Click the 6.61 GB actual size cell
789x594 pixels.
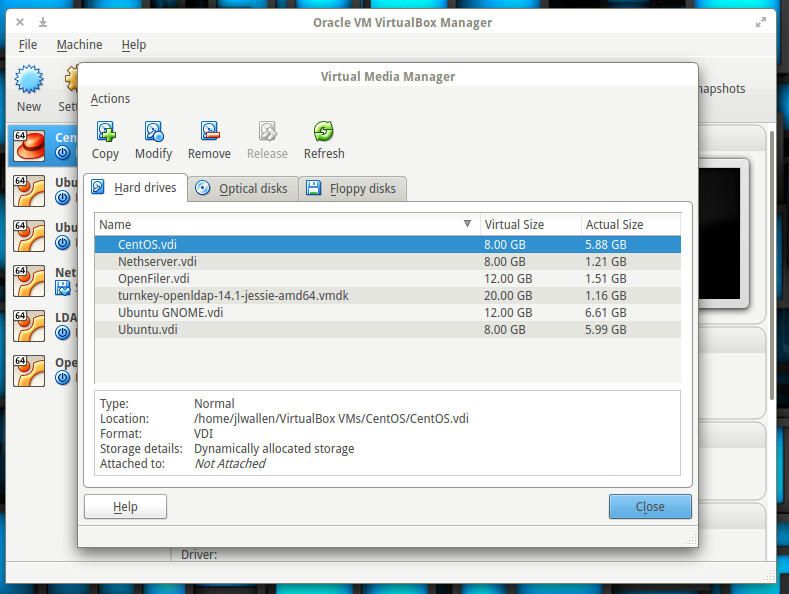[x=606, y=313]
